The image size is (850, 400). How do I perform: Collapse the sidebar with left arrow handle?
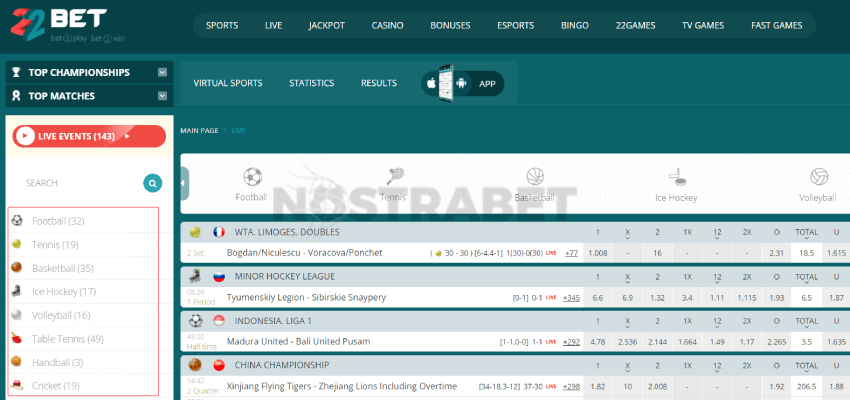[184, 183]
